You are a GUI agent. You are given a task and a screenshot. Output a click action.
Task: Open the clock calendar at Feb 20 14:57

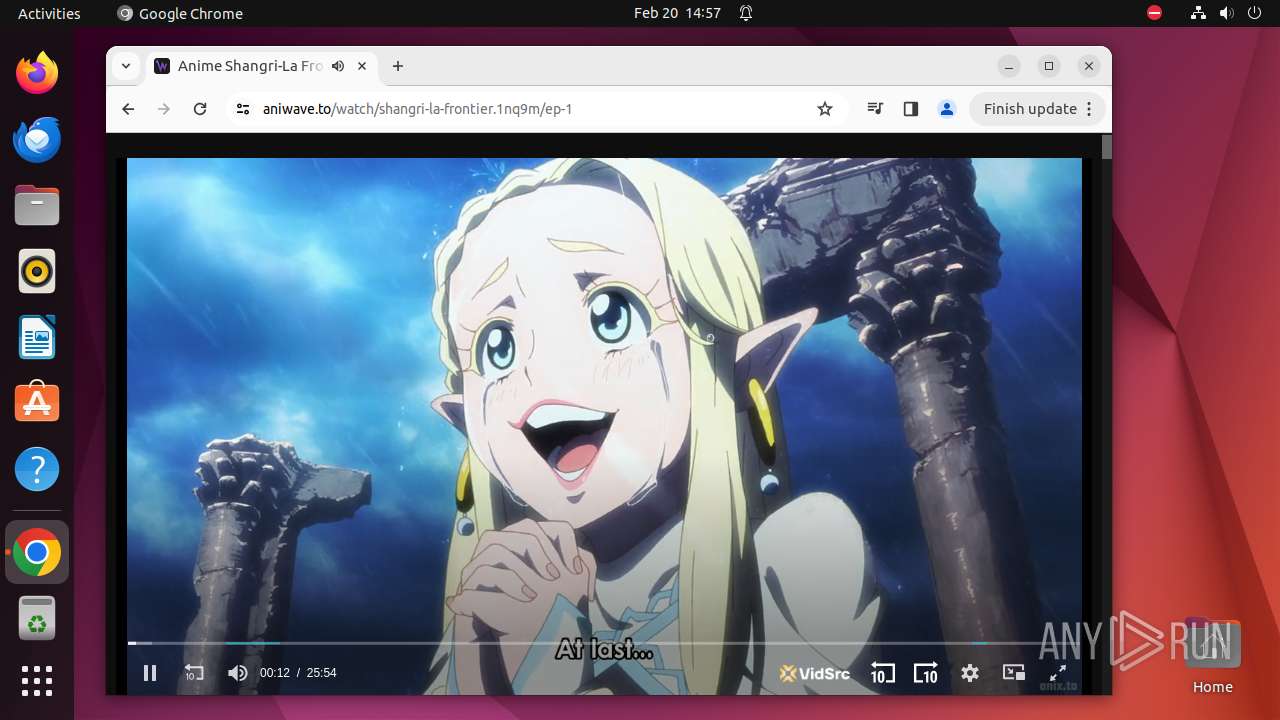click(x=677, y=13)
